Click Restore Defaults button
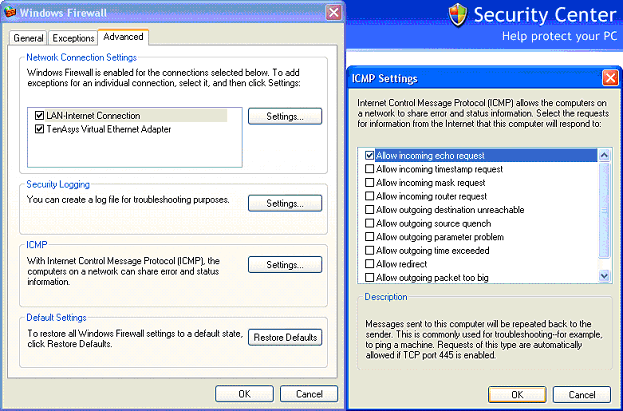 [285, 337]
